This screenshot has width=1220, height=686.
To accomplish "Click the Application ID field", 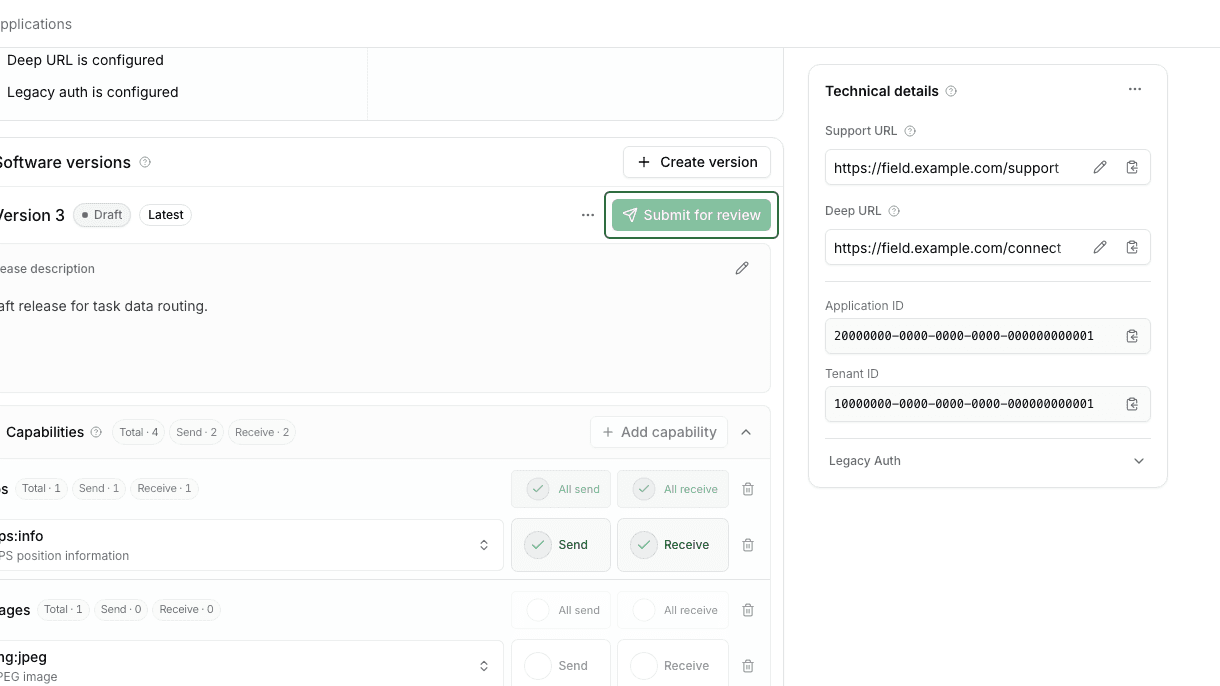I will [x=988, y=336].
